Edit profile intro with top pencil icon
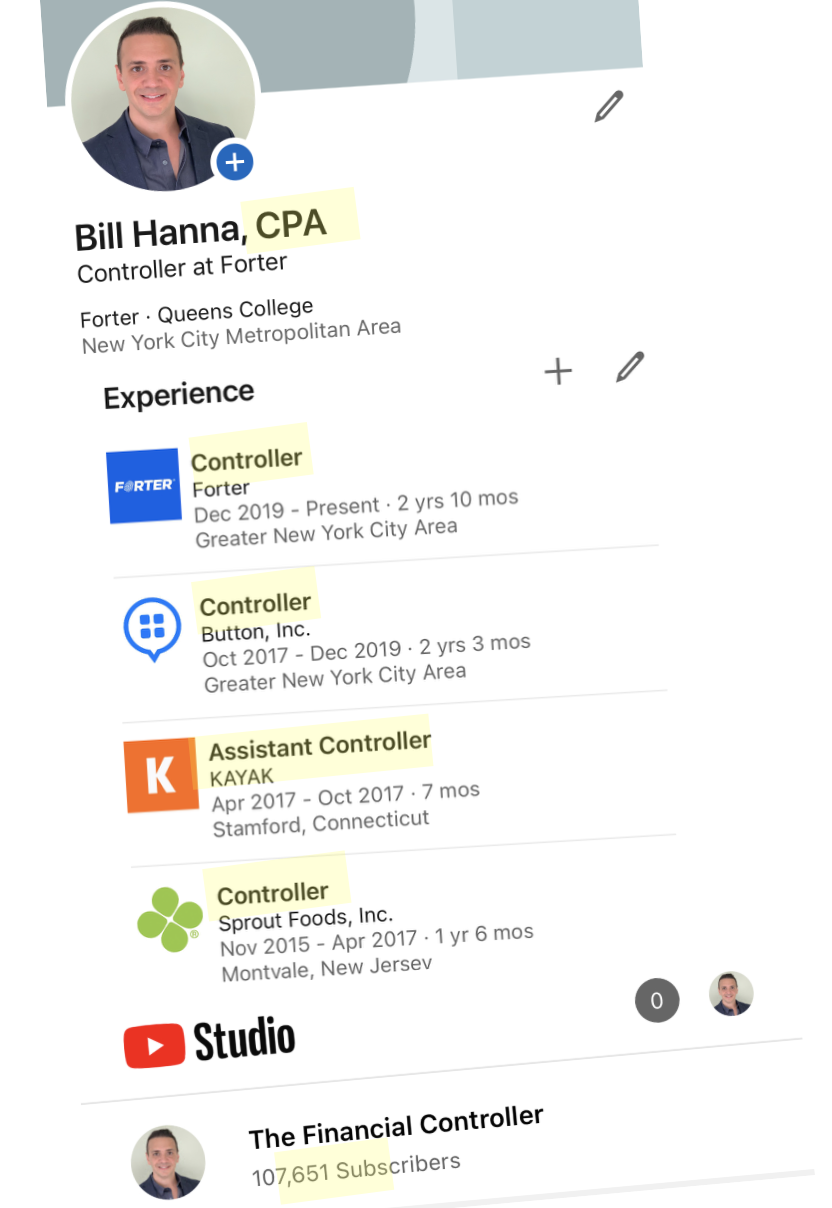This screenshot has width=832, height=1208. (609, 106)
